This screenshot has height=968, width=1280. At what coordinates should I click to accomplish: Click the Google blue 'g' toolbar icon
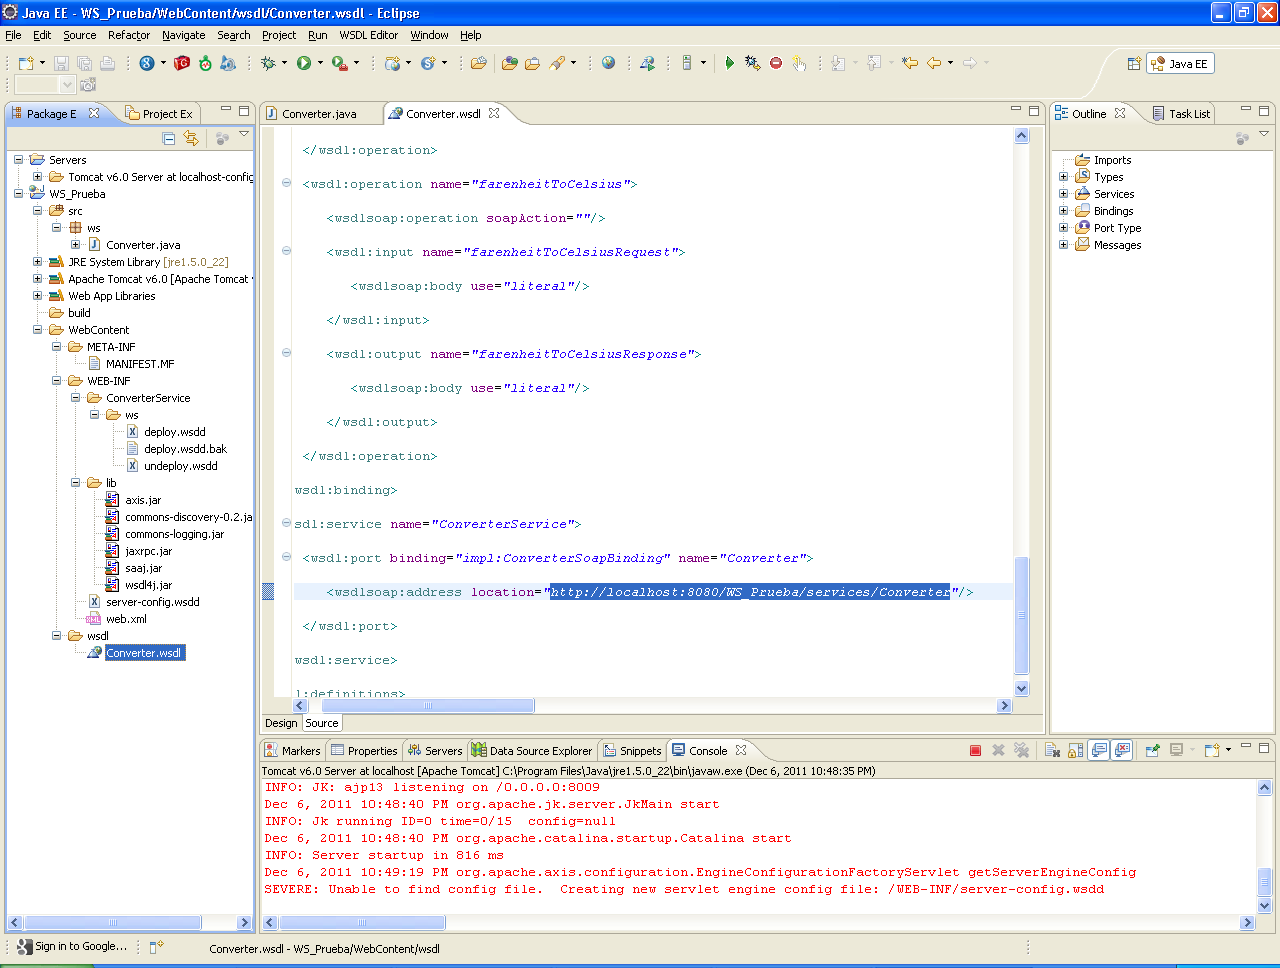click(x=147, y=63)
